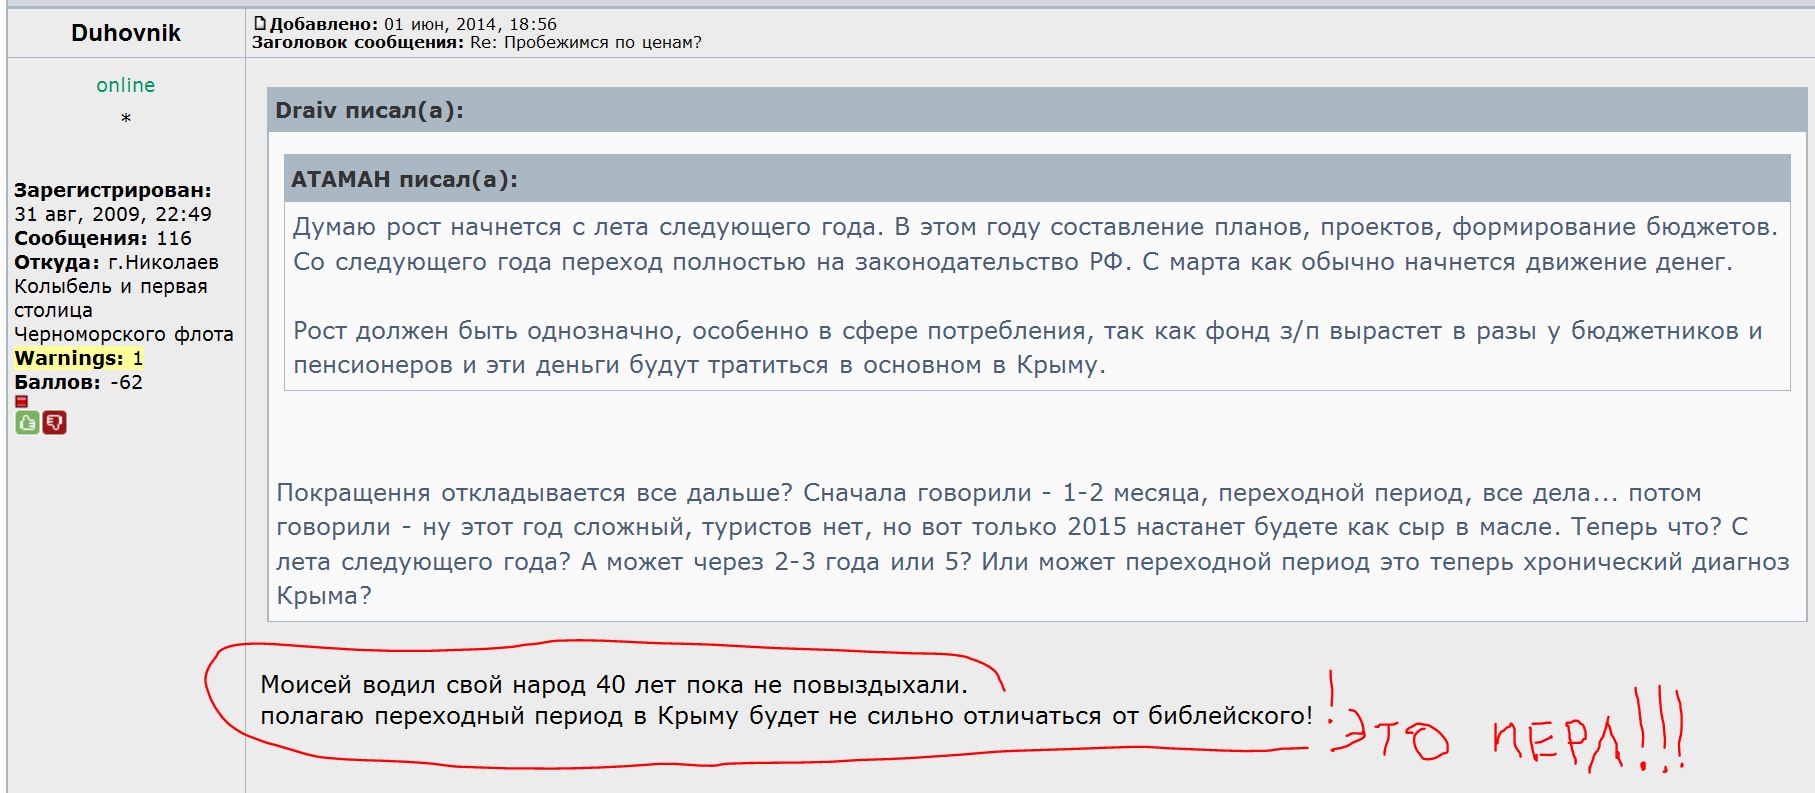Click the small red reputation bar icon

[x=21, y=401]
